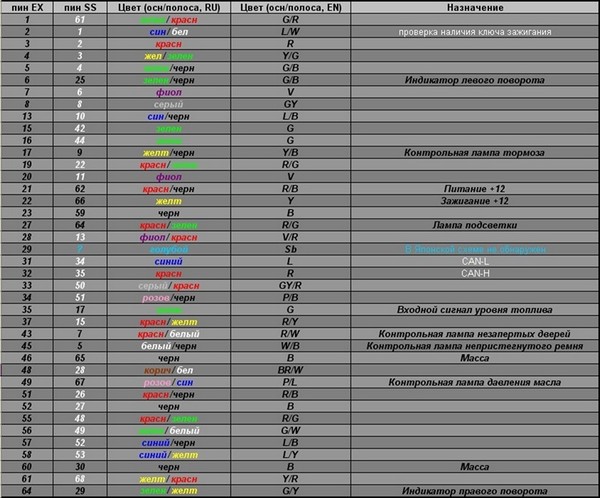The width and height of the screenshot is (600, 498).
Task: Click the blue highlighted text in the Sb row
Action: (474, 248)
